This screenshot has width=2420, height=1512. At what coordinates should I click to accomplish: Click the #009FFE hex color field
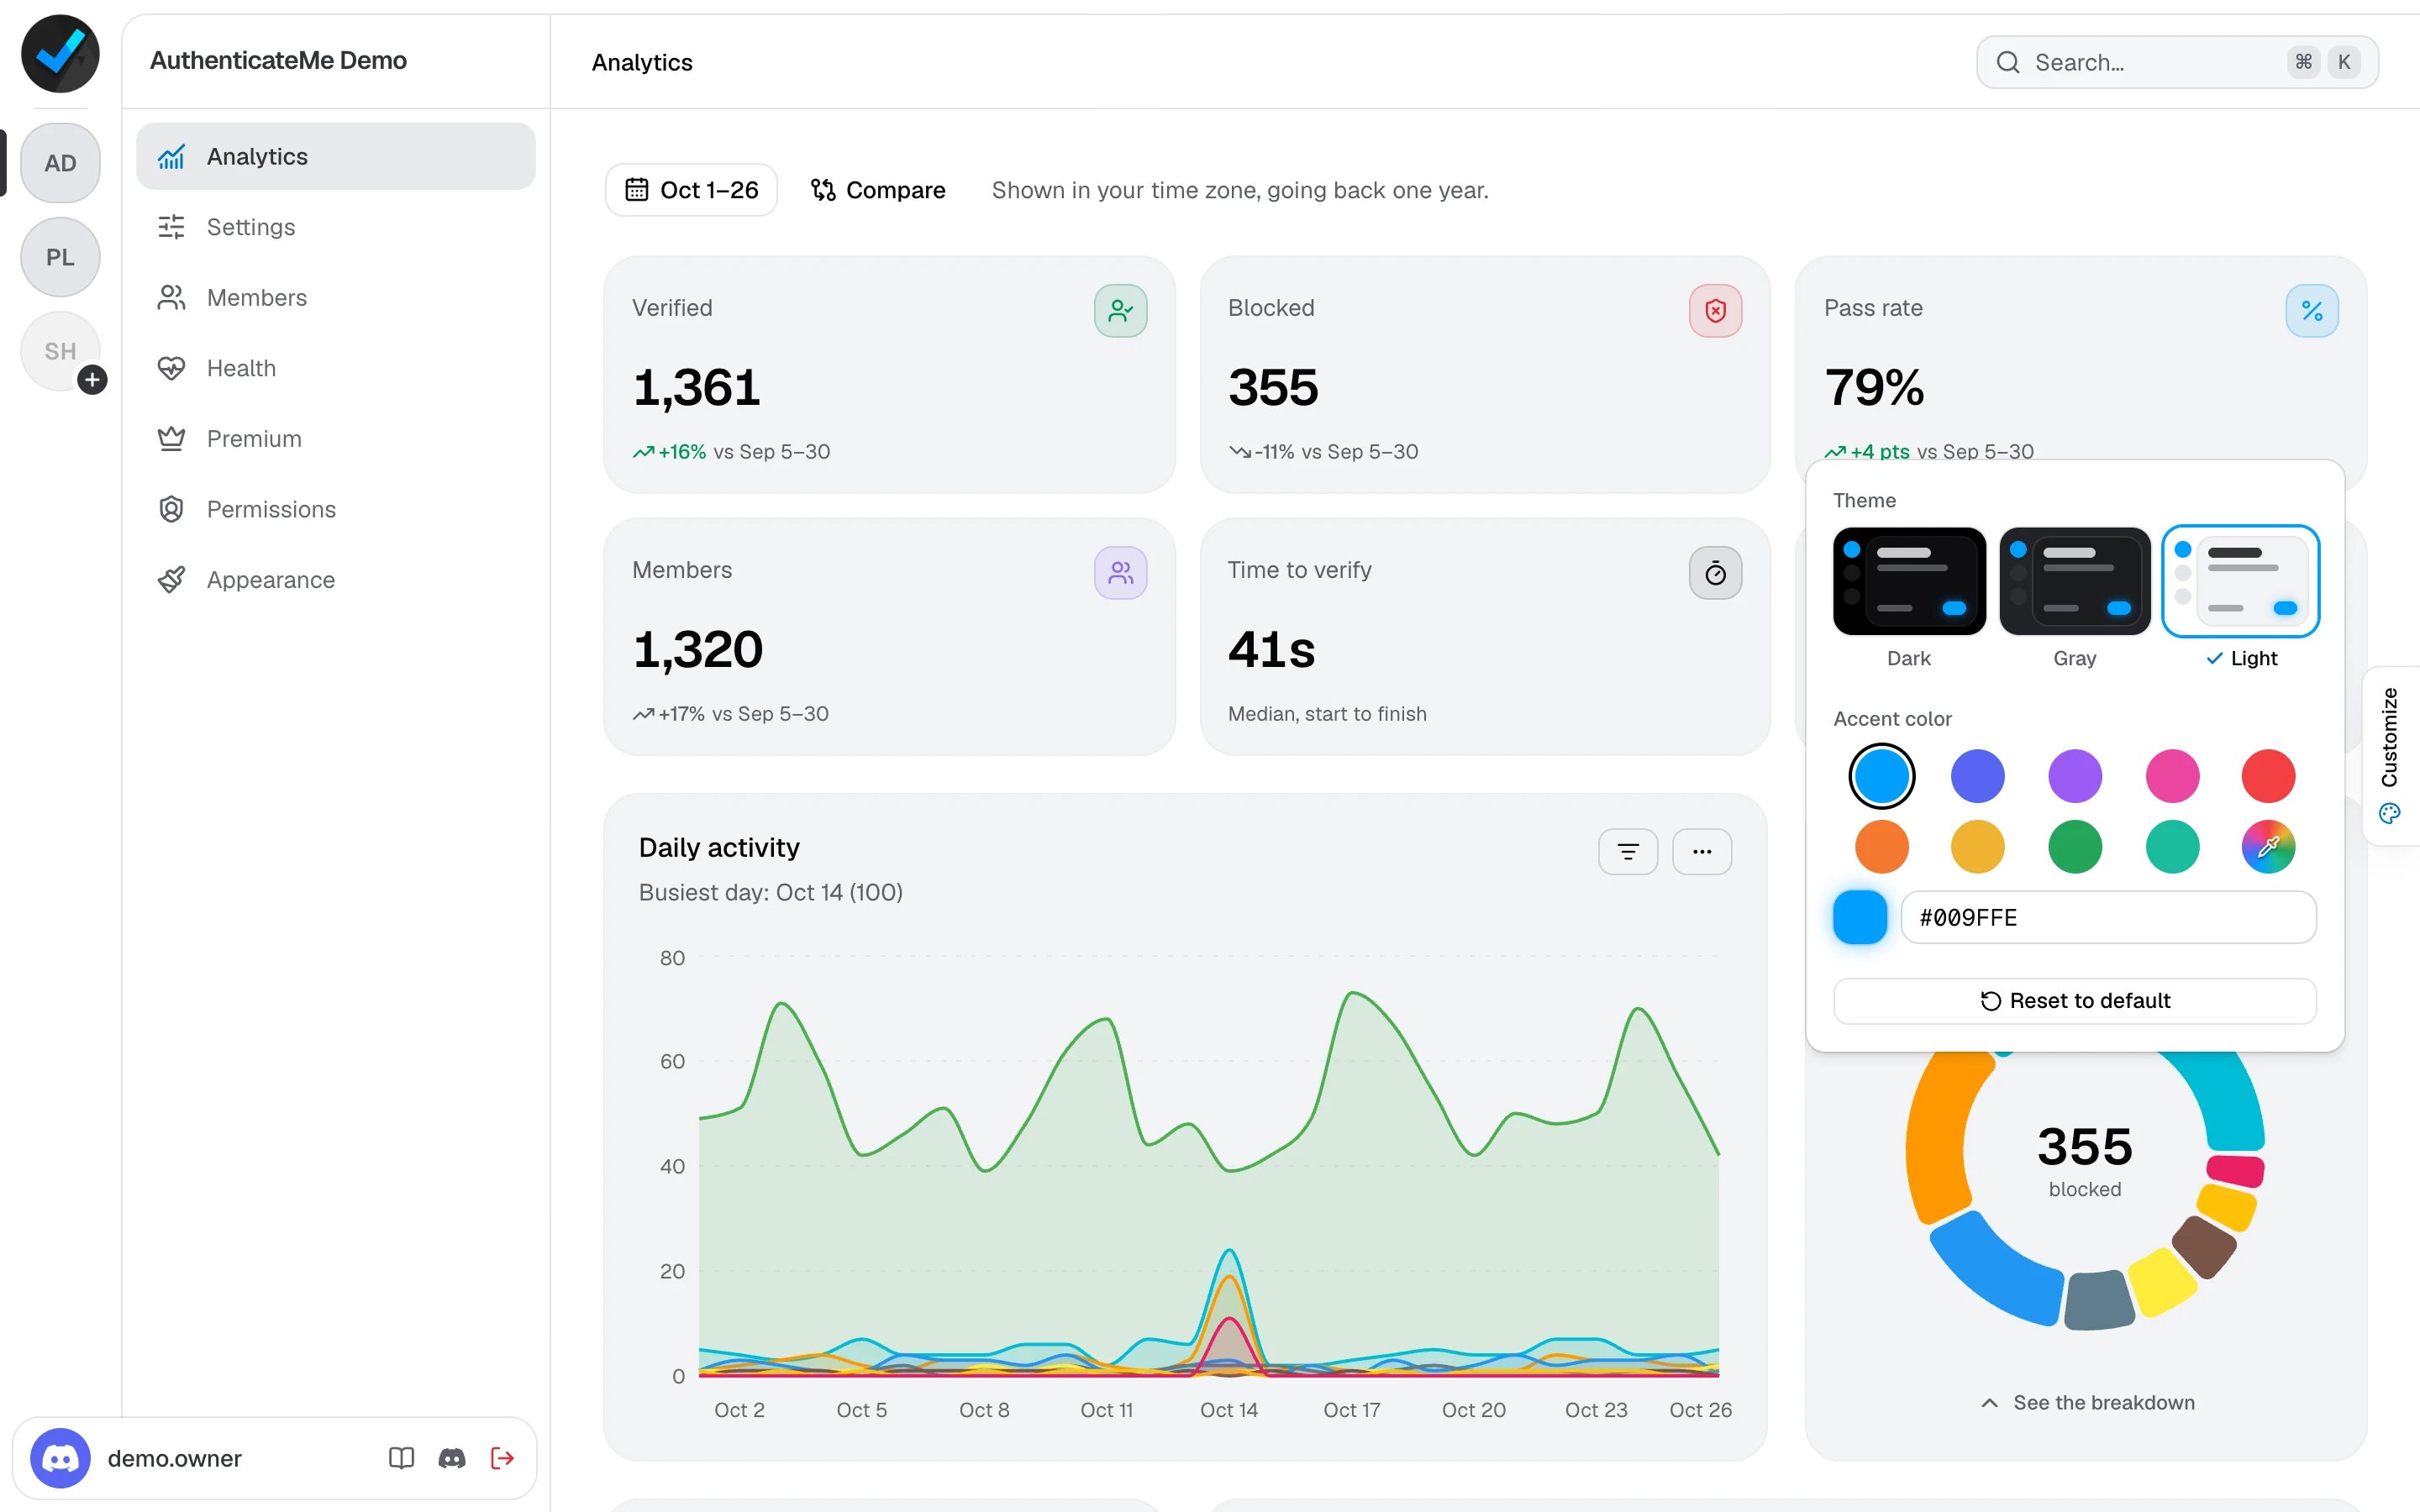coord(2108,917)
